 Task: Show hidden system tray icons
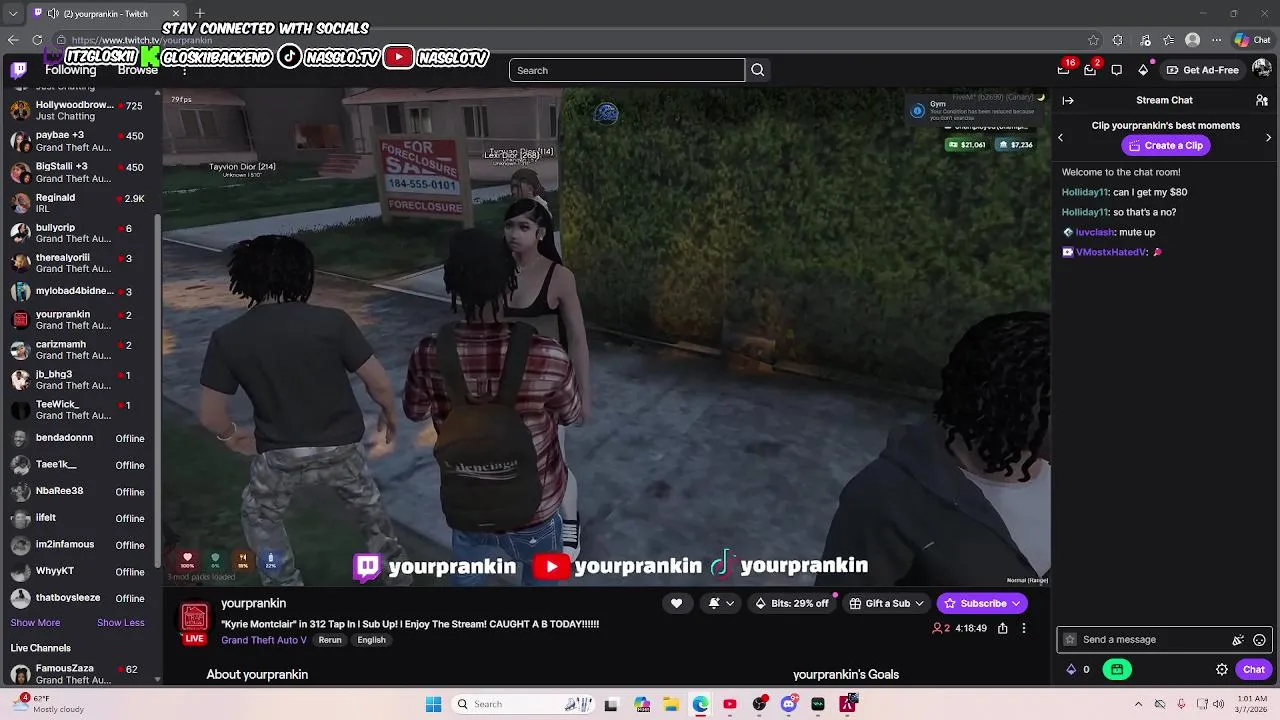[x=1139, y=704]
